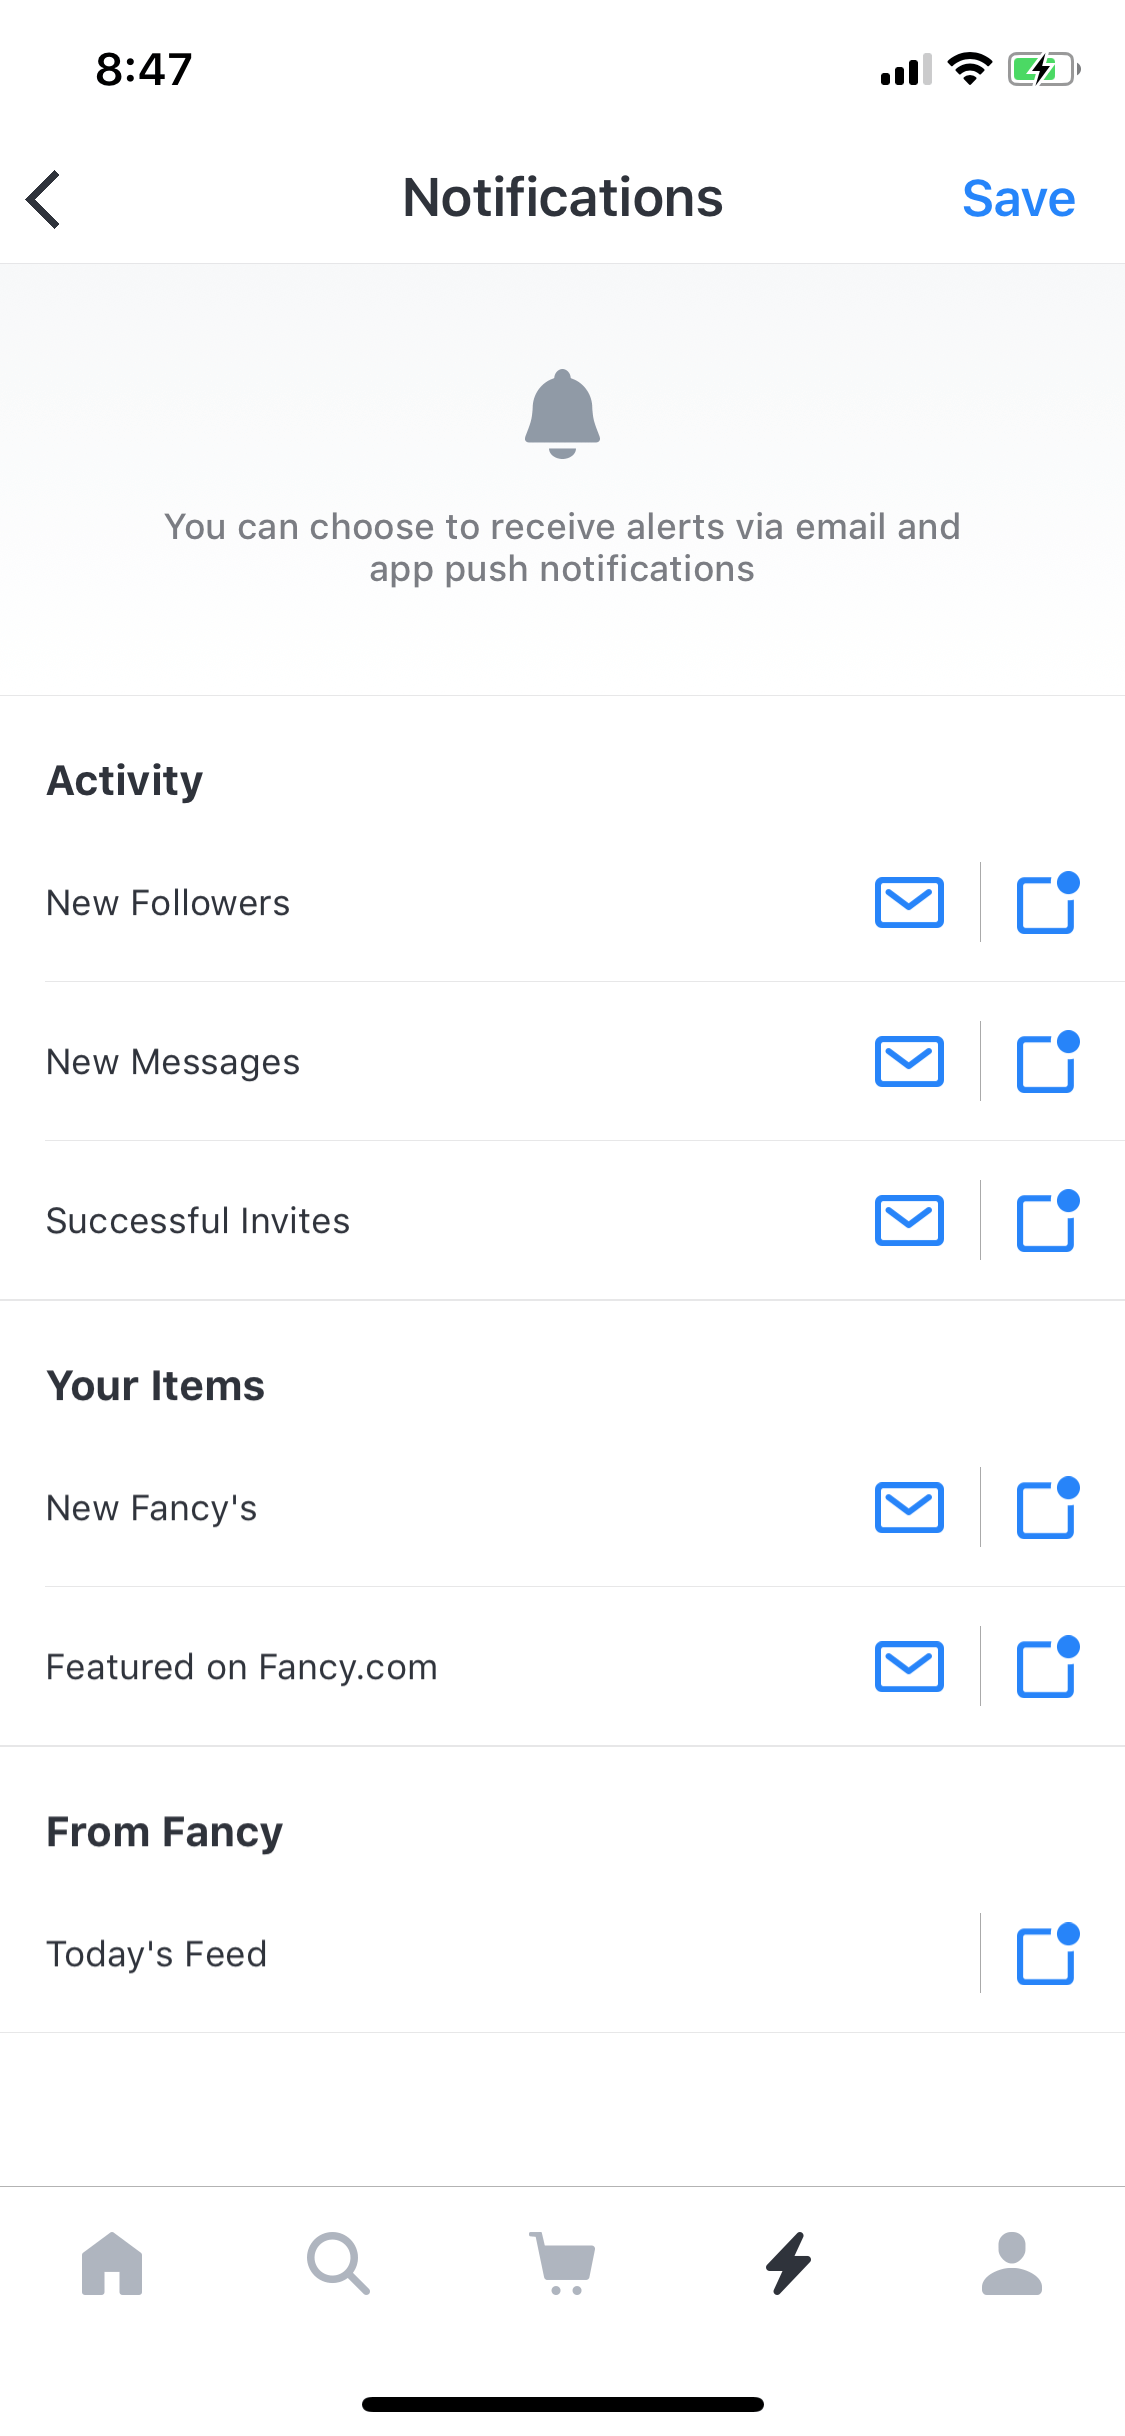
Task: Open the Search tab
Action: pyautogui.click(x=338, y=2263)
